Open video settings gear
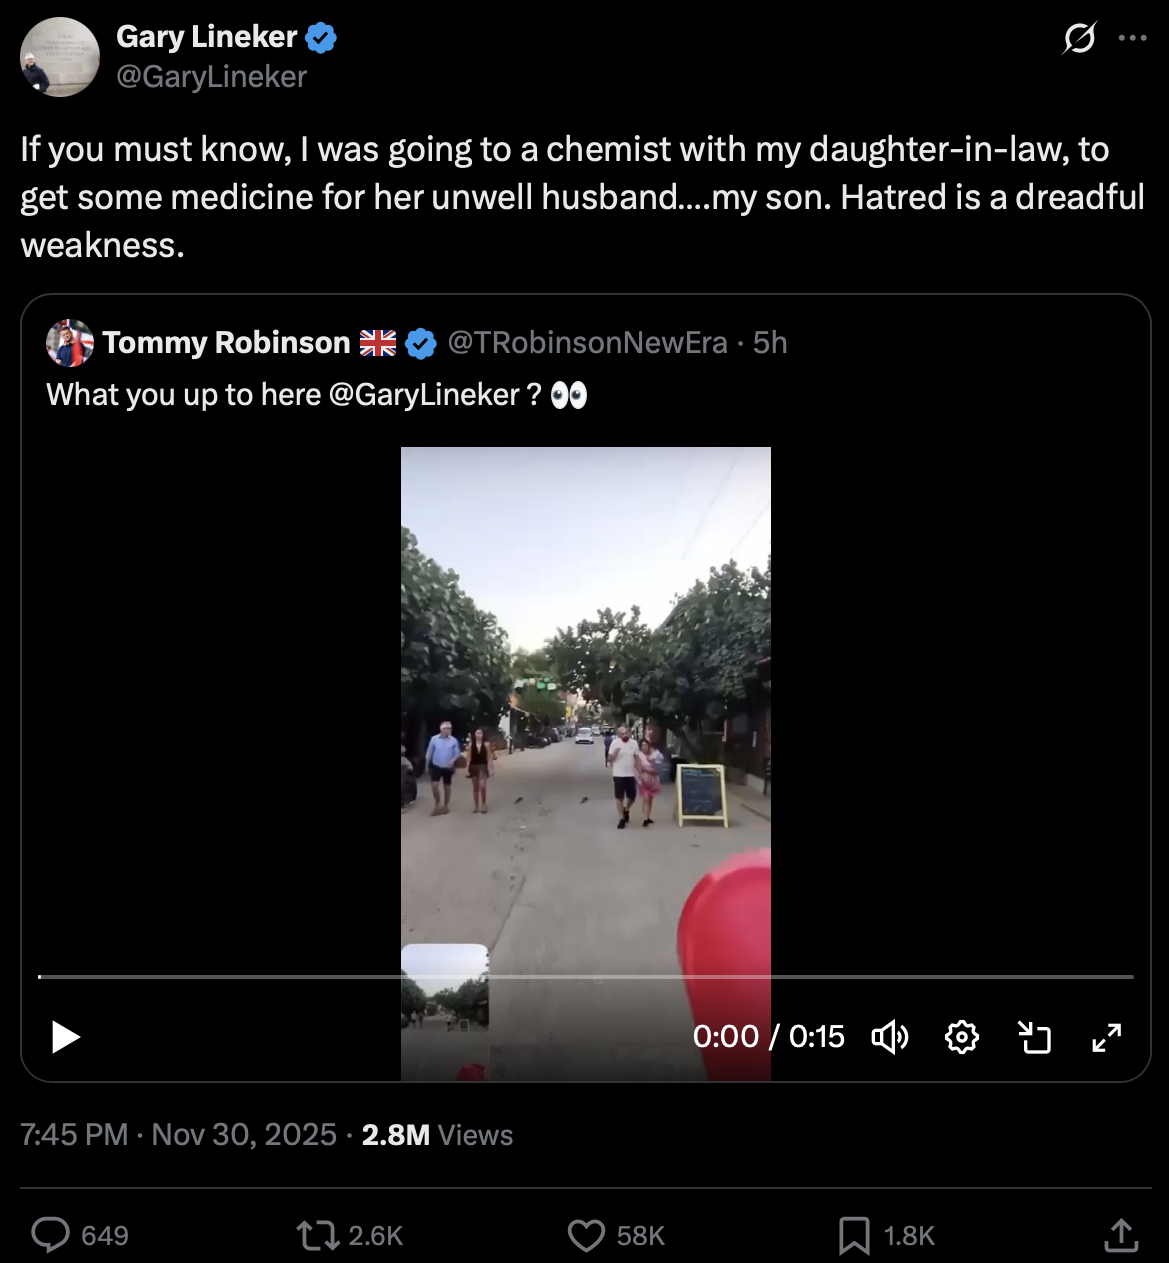The height and width of the screenshot is (1263, 1169). [x=962, y=1037]
